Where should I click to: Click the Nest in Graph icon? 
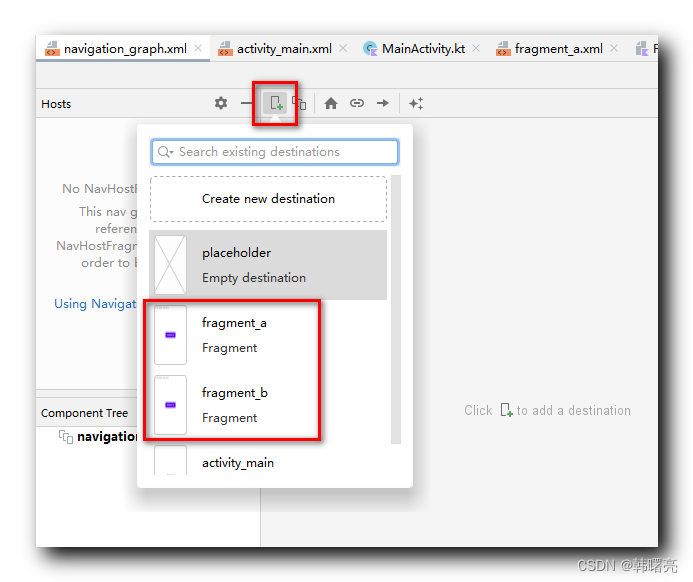pyautogui.click(x=299, y=103)
